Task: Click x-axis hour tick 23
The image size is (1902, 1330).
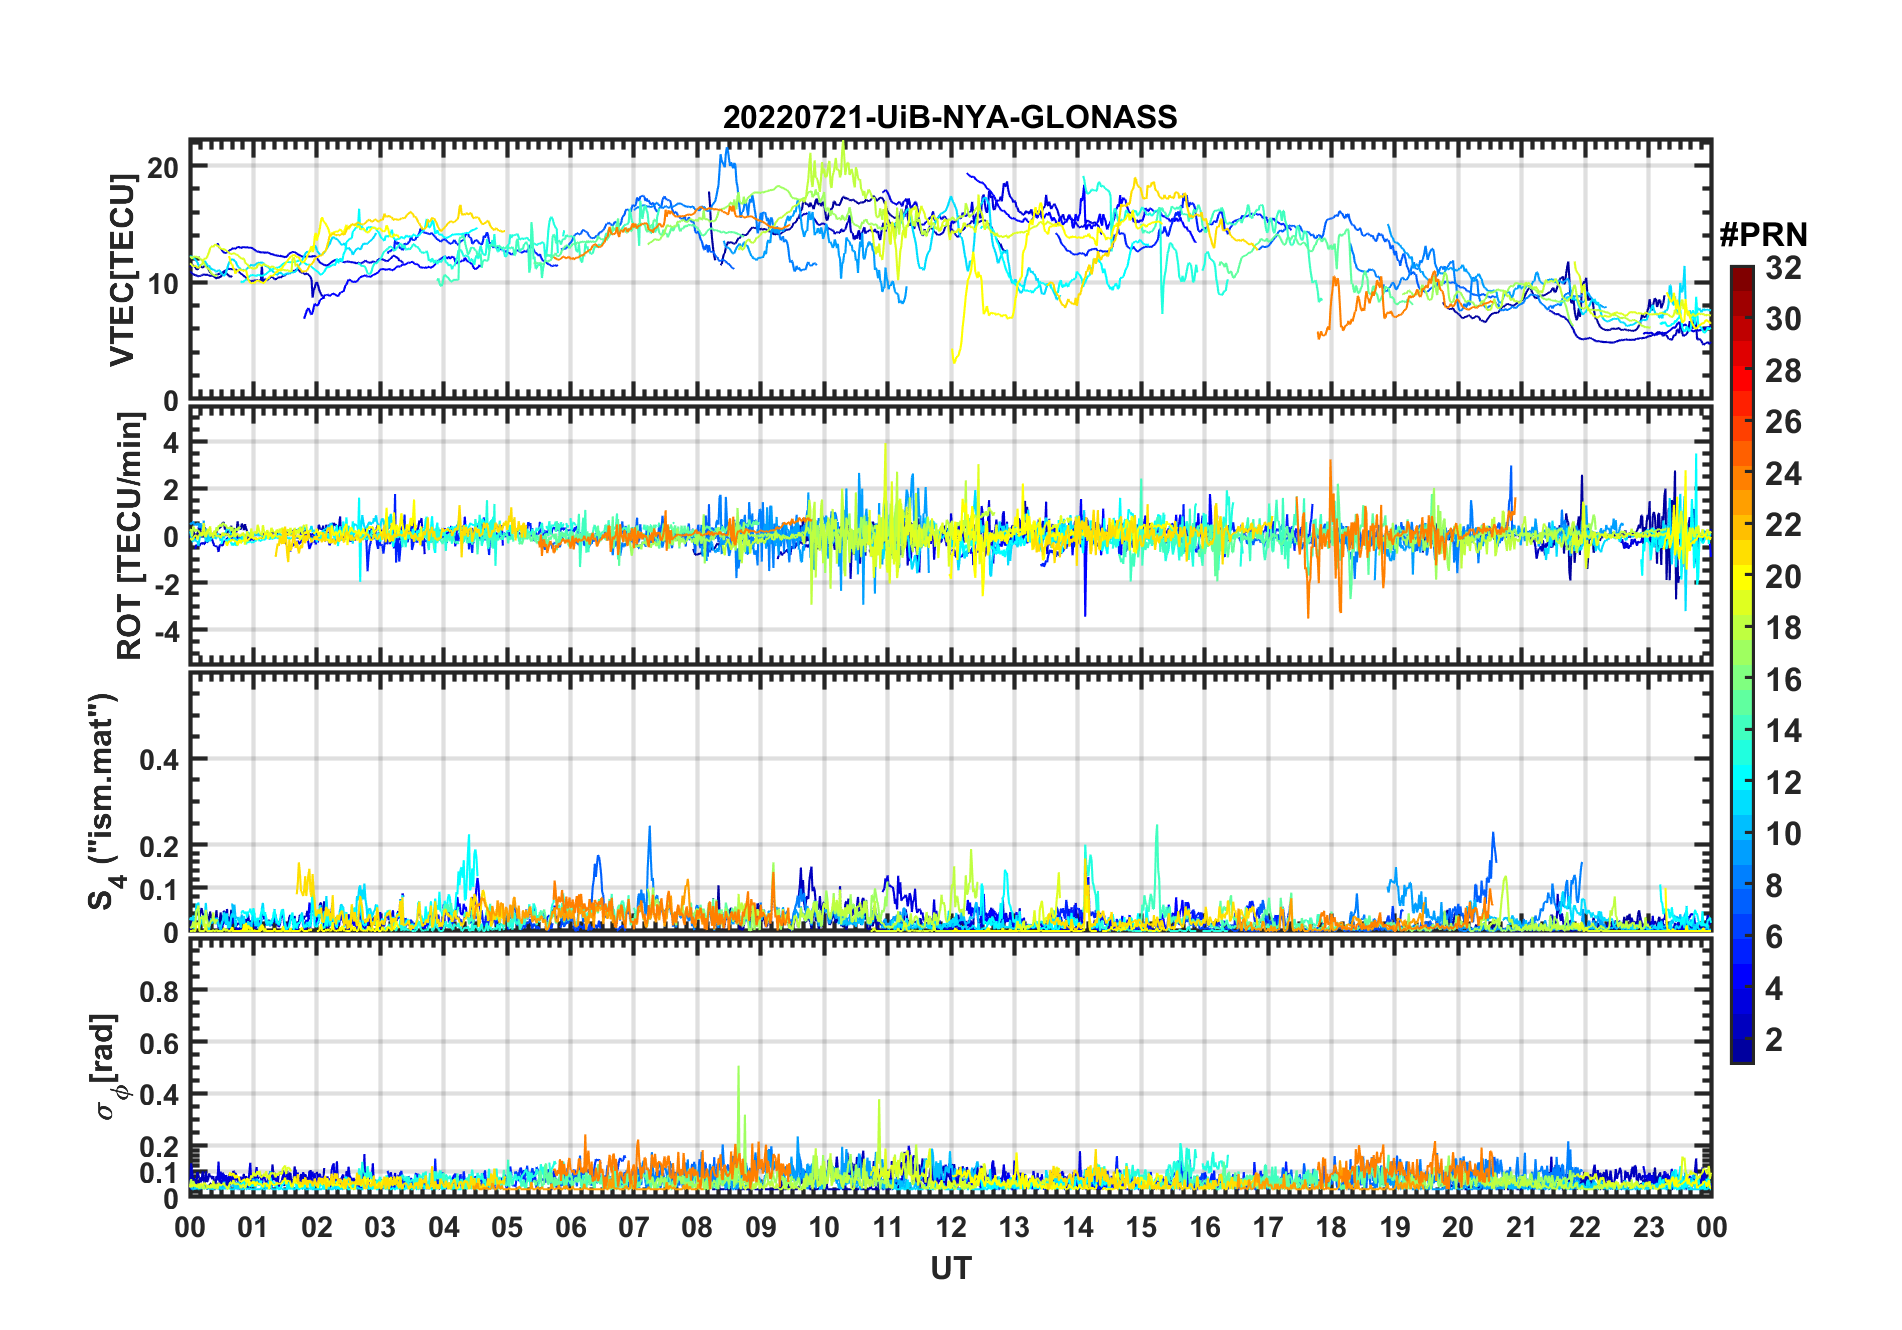Action: pyautogui.click(x=1649, y=1227)
